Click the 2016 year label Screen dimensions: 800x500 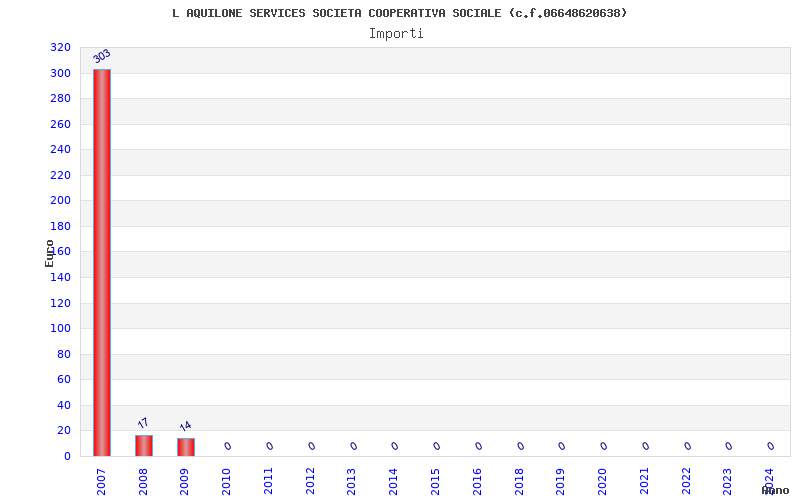(x=477, y=482)
